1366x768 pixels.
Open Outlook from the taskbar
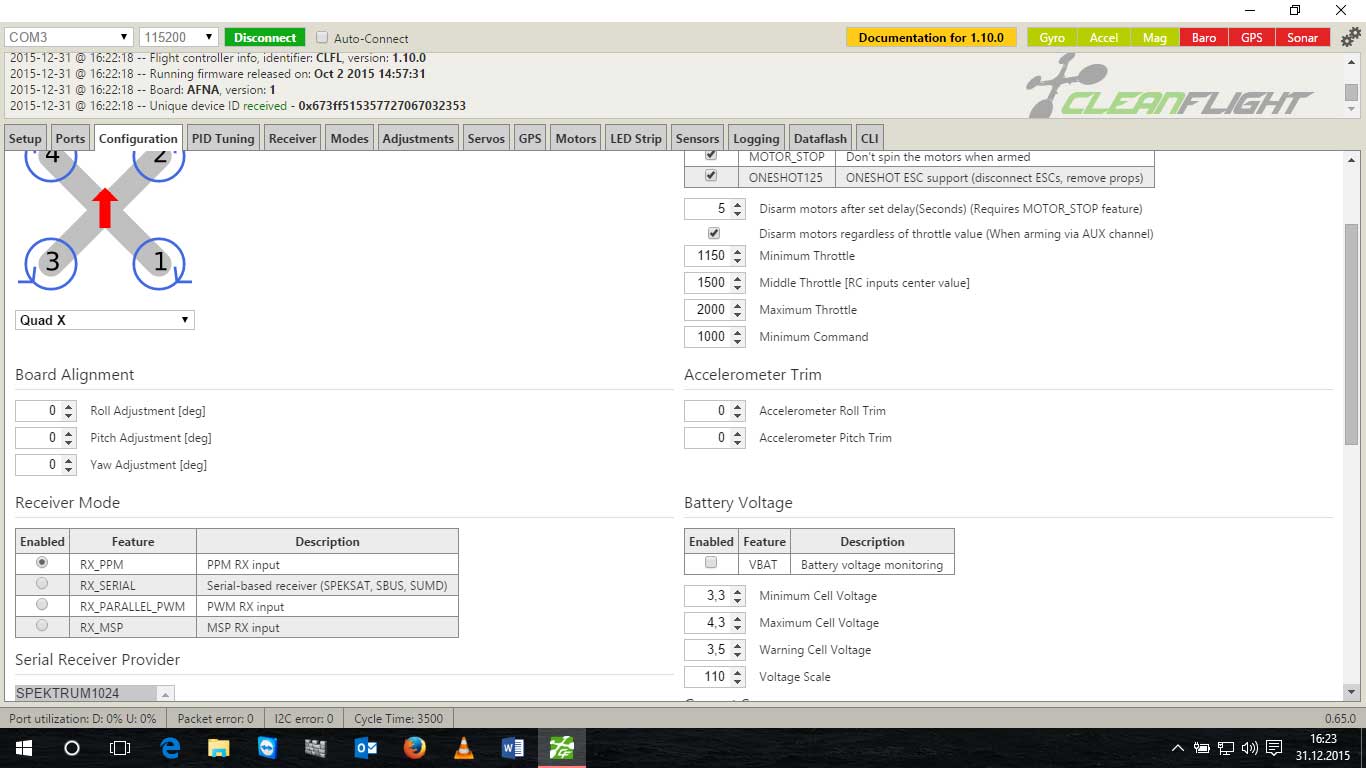[365, 747]
